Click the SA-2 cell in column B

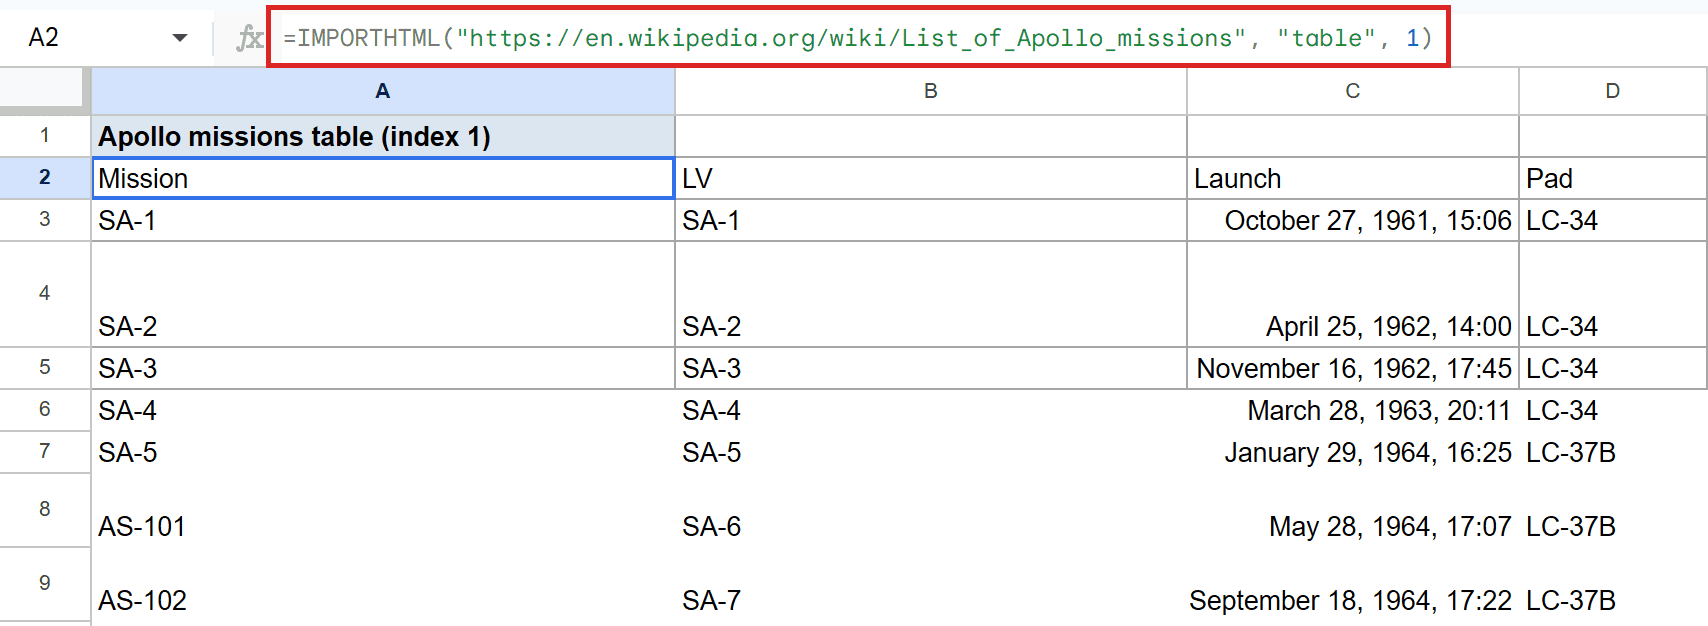tap(931, 294)
